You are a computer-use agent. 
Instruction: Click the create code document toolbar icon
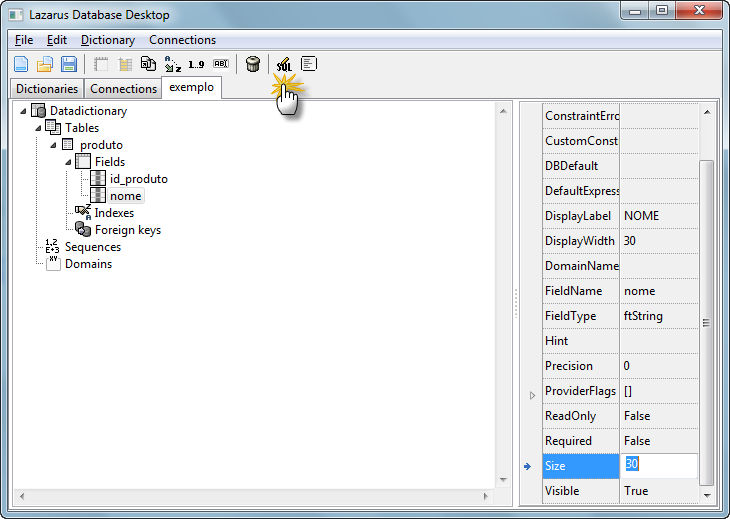(309, 64)
